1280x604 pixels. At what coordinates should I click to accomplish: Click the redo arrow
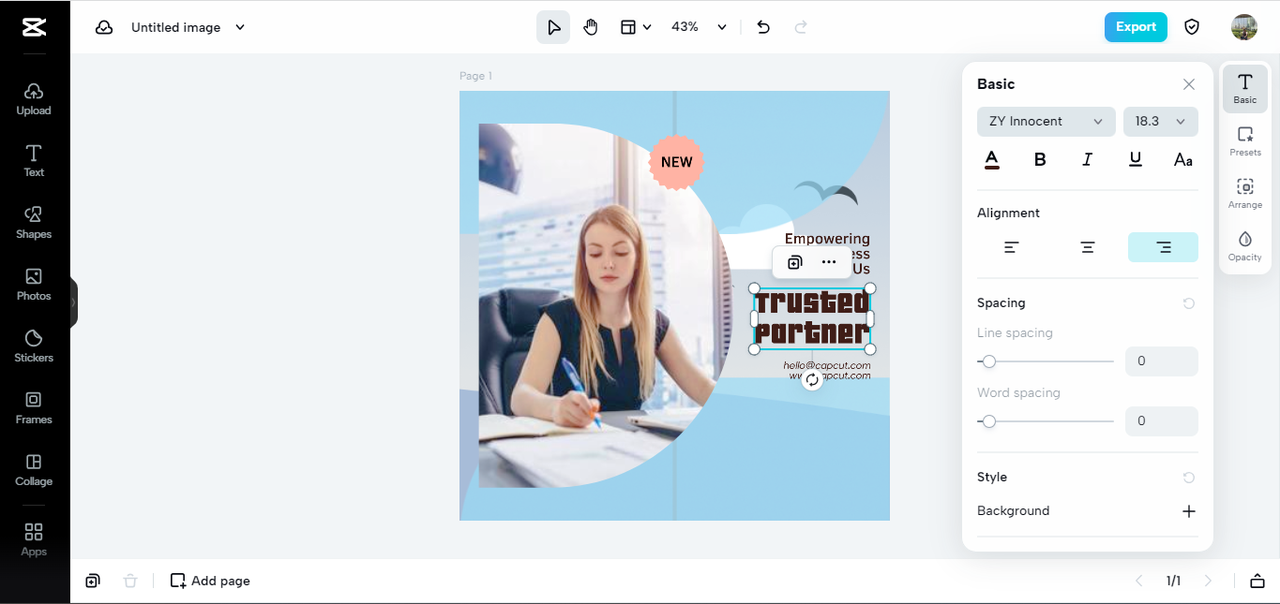(800, 27)
